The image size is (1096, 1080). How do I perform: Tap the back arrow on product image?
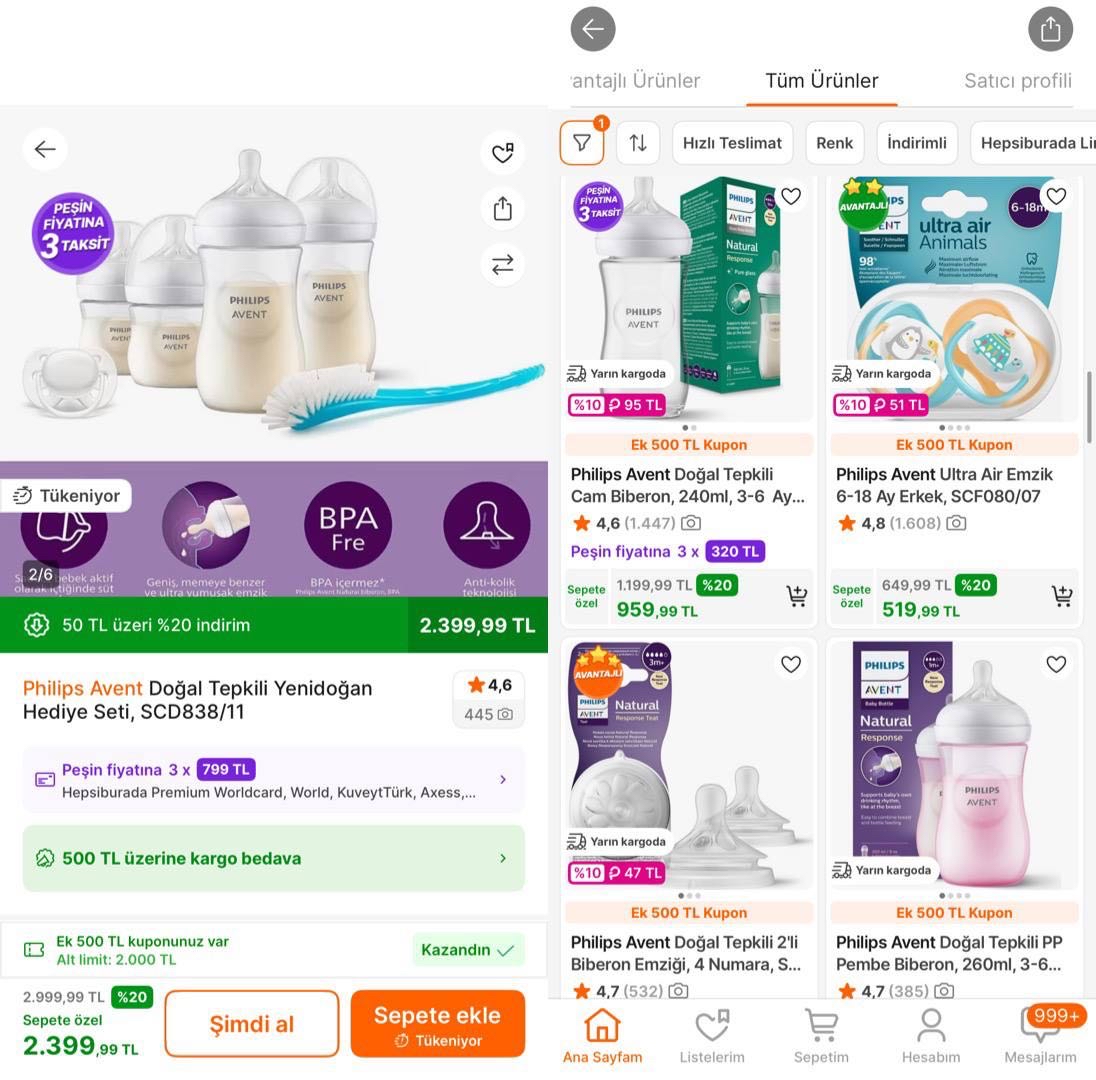coord(45,149)
